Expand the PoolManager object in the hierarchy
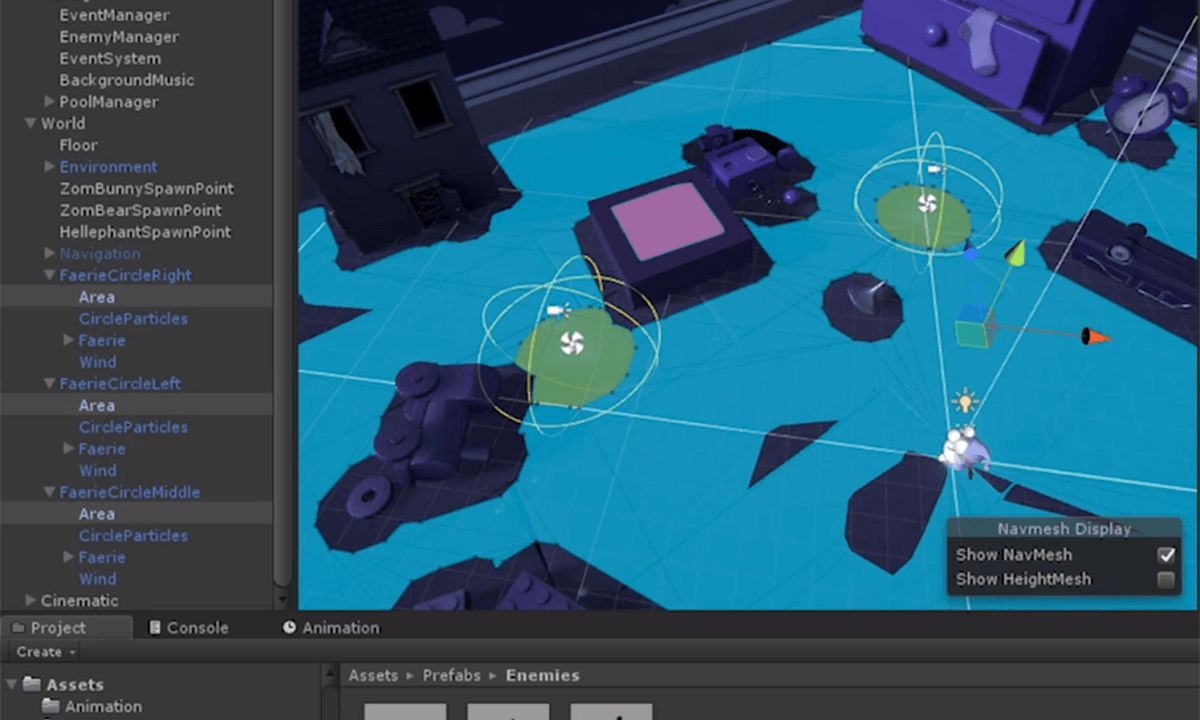Screen dimensions: 1200x720 point(49,102)
